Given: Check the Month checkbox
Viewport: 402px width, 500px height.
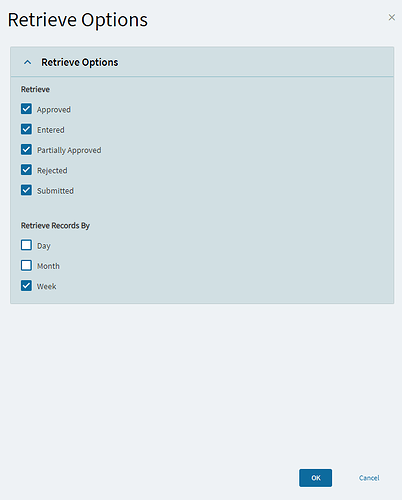Looking at the screenshot, I should point(26,265).
